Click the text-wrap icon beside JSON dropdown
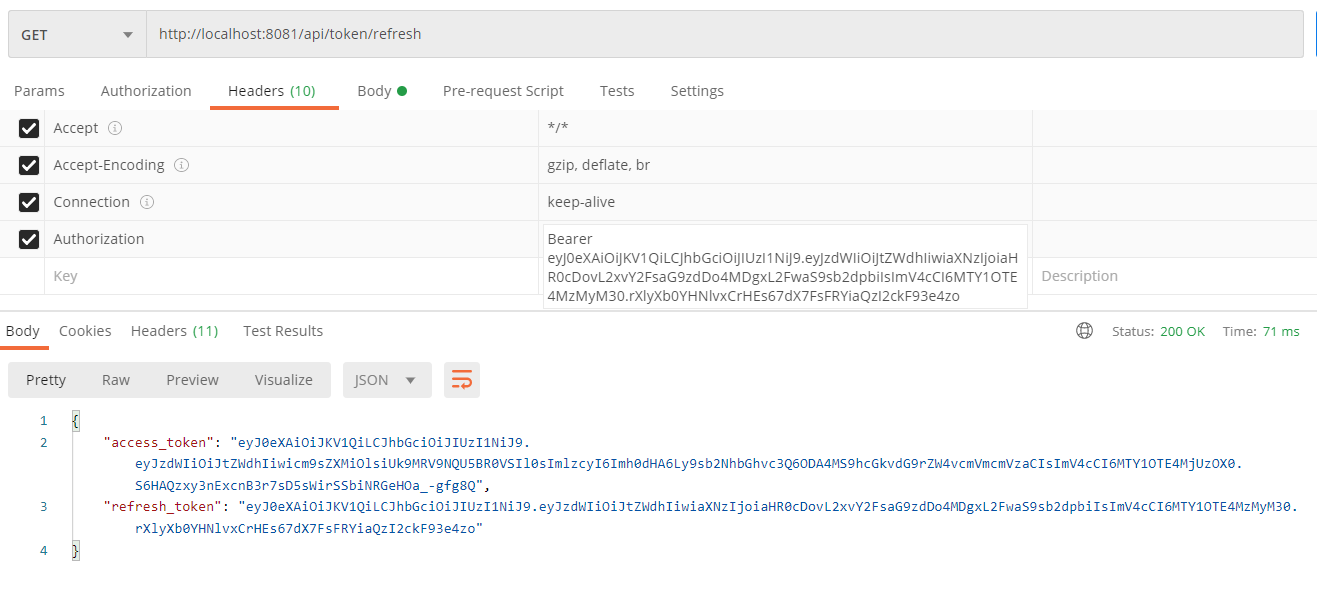This screenshot has height=589, width=1317. point(461,380)
